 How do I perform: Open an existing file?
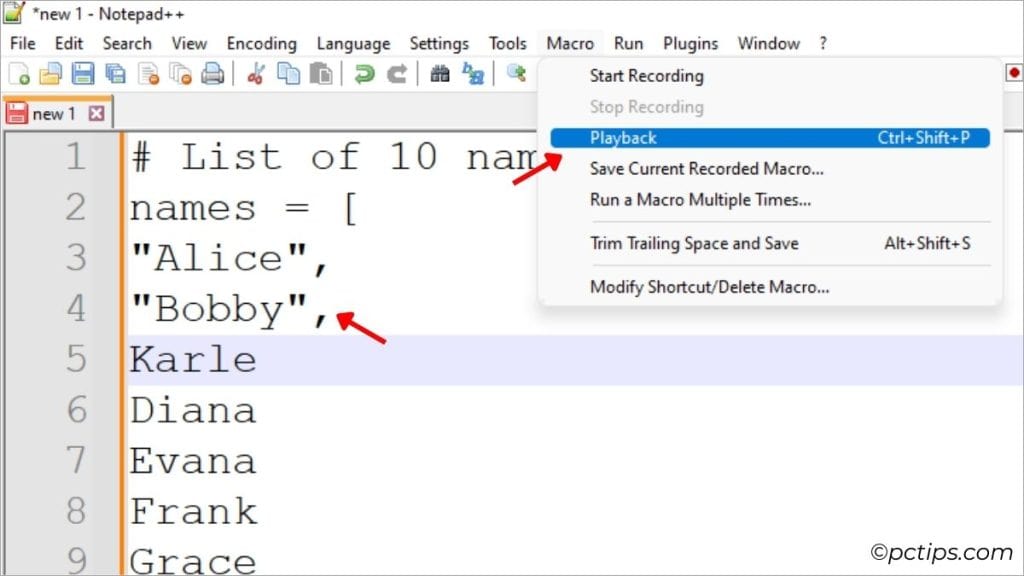(x=51, y=73)
